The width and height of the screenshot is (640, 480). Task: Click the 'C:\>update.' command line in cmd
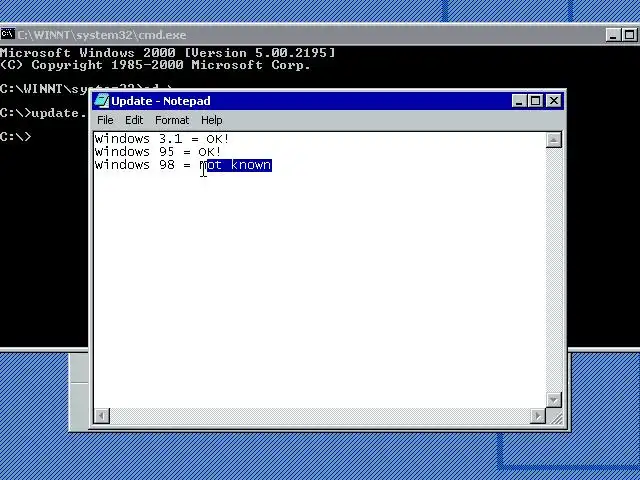44,113
